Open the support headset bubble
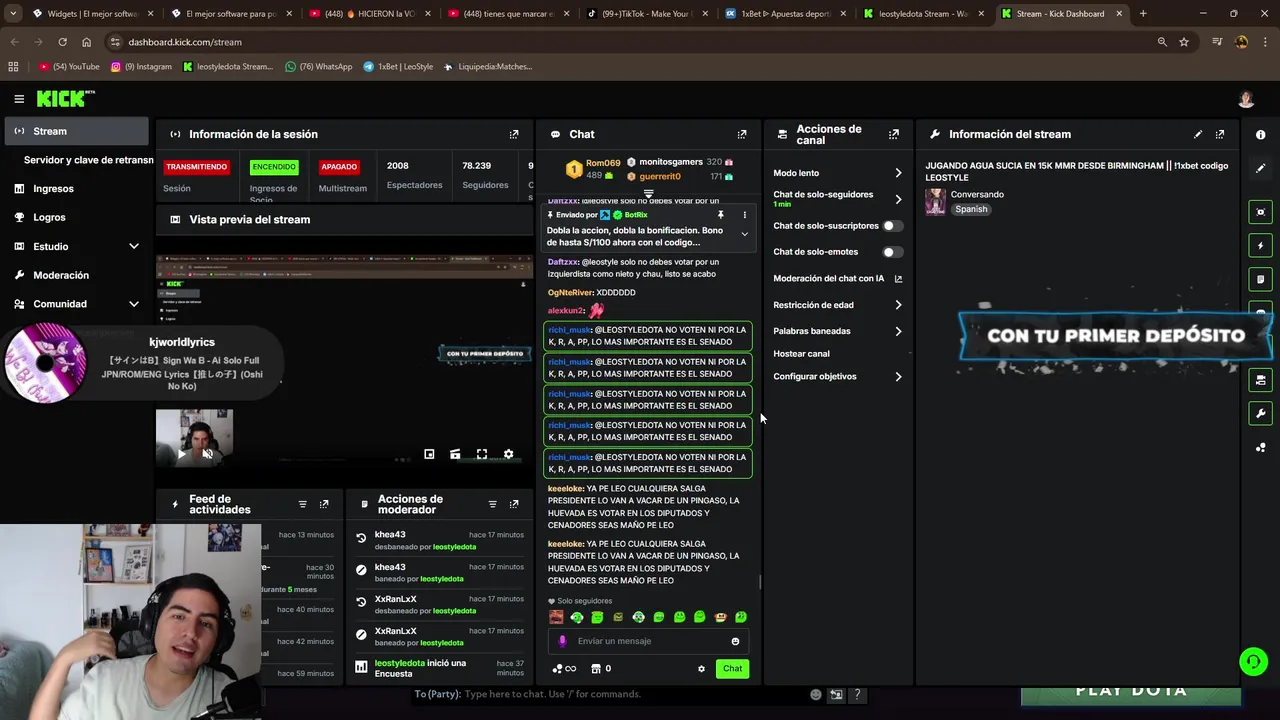Viewport: 1280px width, 720px height. point(1253,662)
